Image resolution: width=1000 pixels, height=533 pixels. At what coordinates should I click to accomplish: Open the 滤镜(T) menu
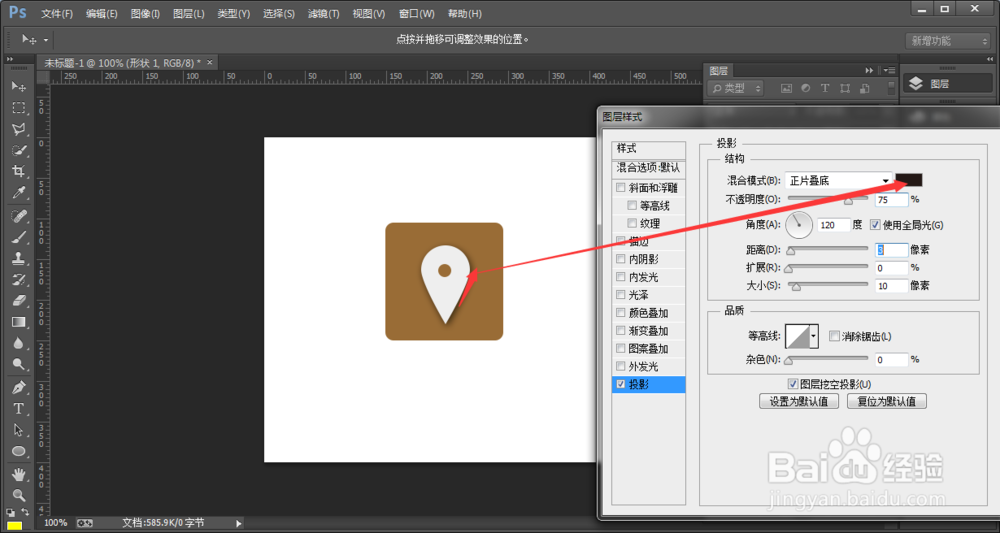click(323, 13)
